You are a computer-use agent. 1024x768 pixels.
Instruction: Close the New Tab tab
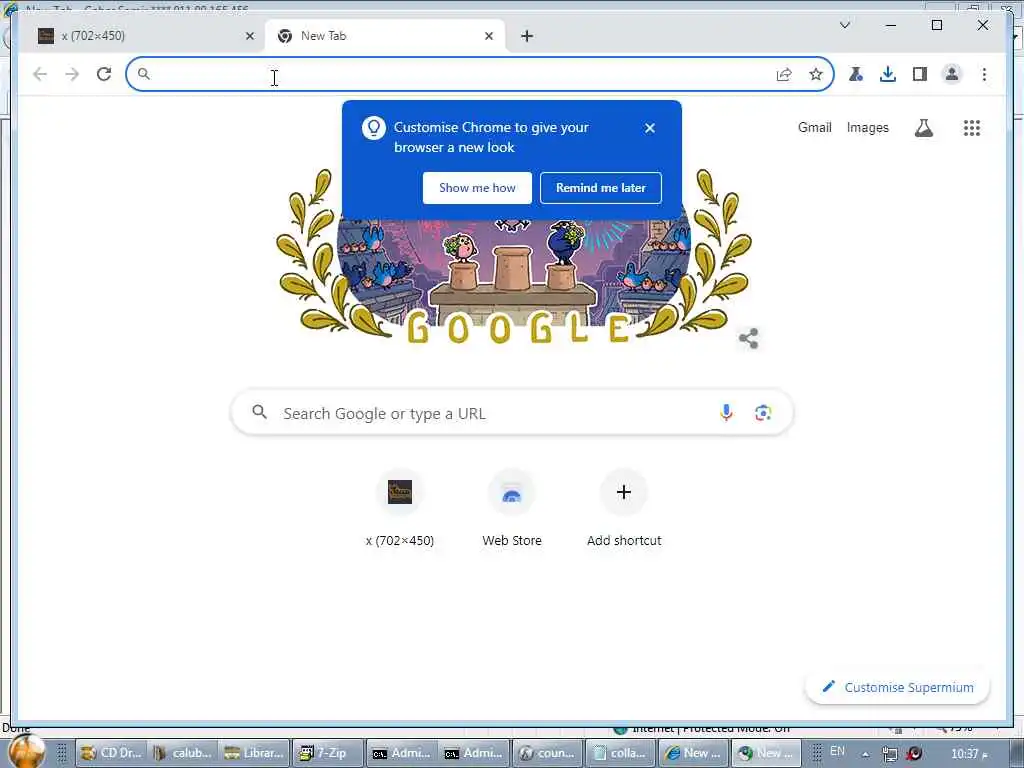[488, 36]
